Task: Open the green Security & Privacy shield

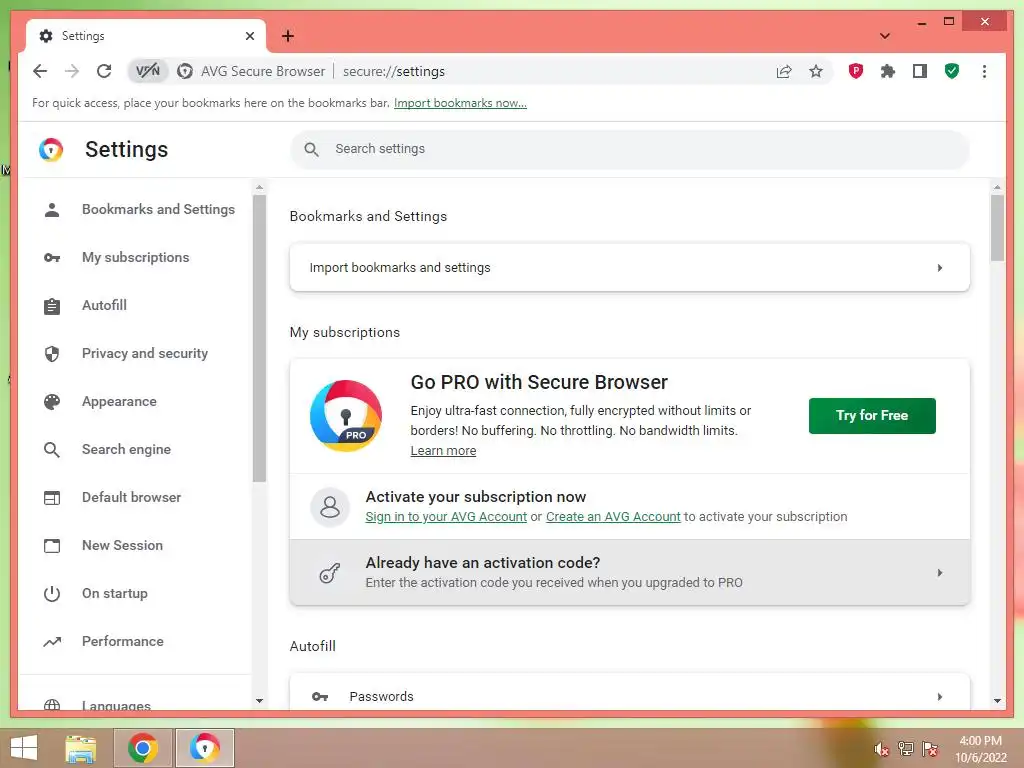Action: pyautogui.click(x=952, y=71)
